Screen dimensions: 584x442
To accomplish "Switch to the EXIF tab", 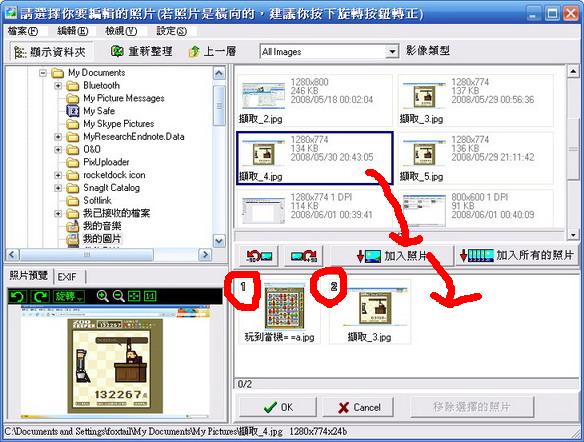I will tap(67, 277).
